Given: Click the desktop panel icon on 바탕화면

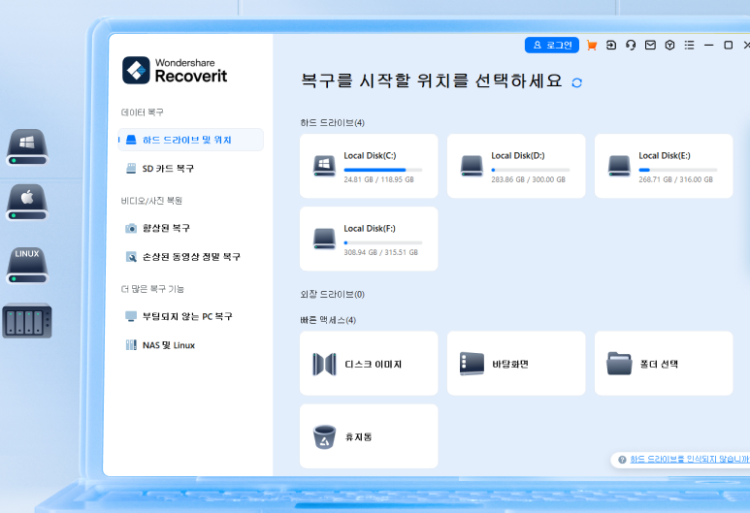Looking at the screenshot, I should pyautogui.click(x=472, y=363).
